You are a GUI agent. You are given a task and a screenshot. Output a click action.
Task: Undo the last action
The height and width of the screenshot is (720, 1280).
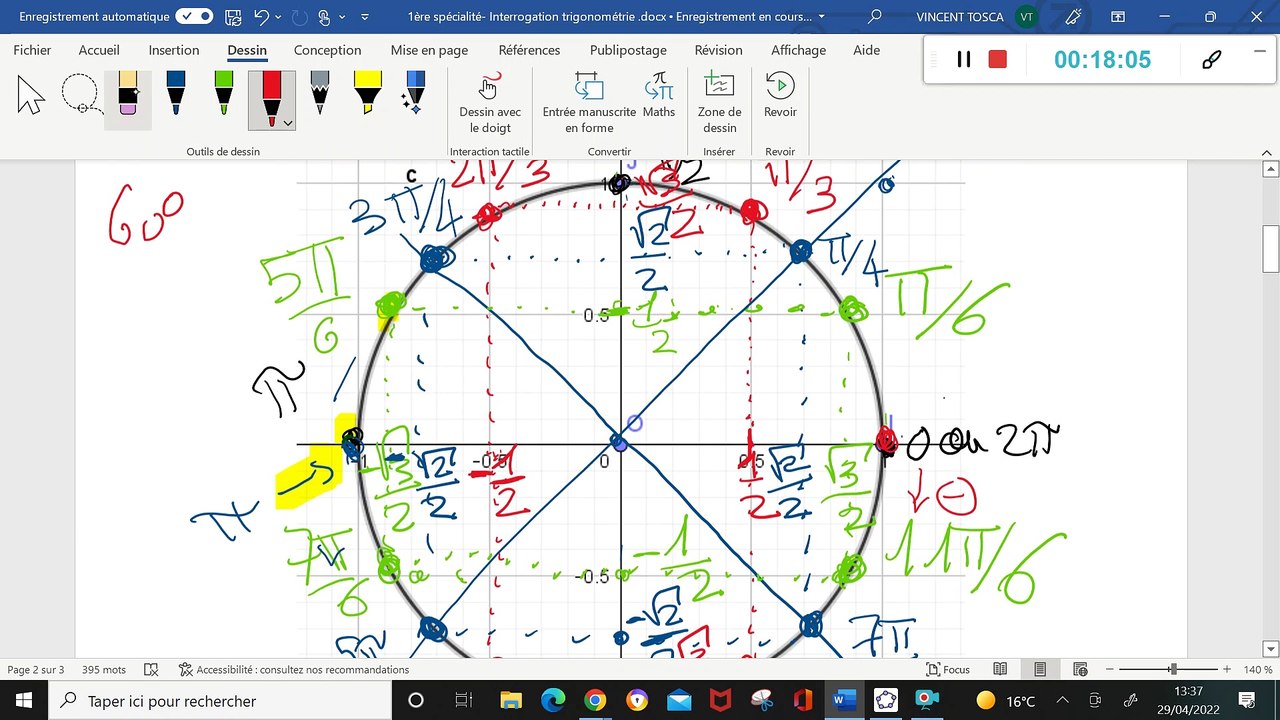tap(261, 17)
